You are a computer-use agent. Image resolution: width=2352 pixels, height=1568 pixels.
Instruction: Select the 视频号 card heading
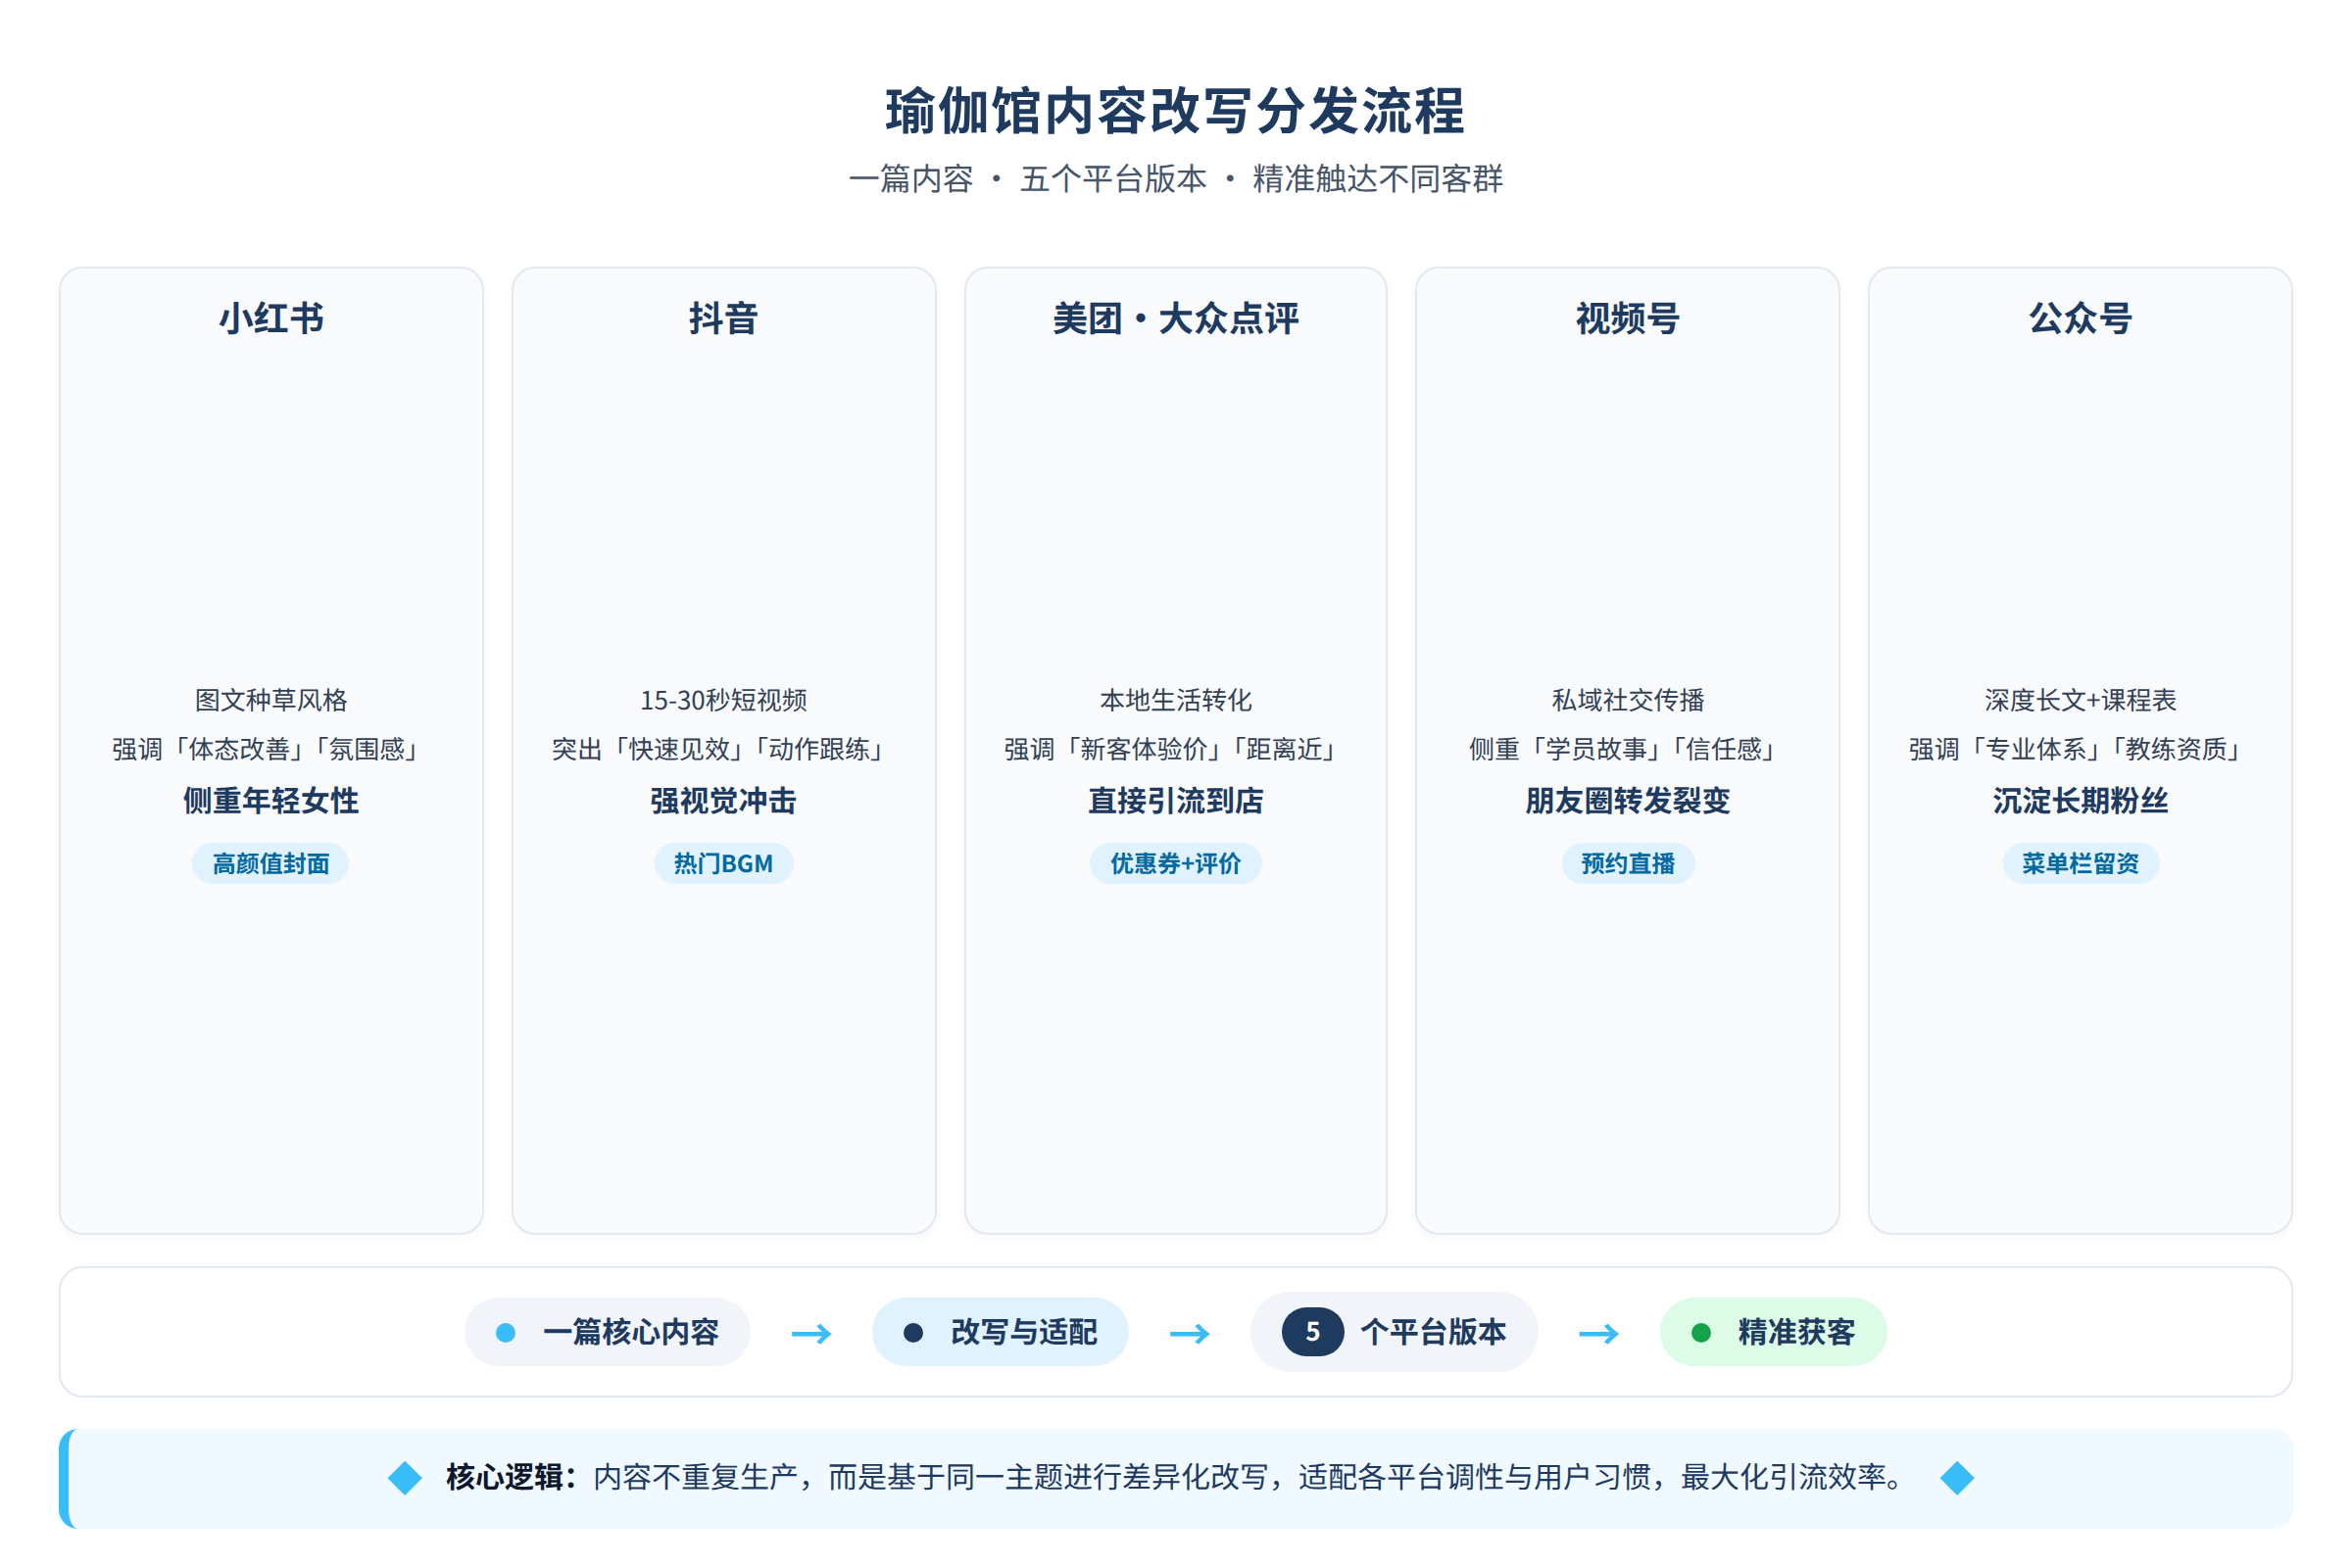1627,319
